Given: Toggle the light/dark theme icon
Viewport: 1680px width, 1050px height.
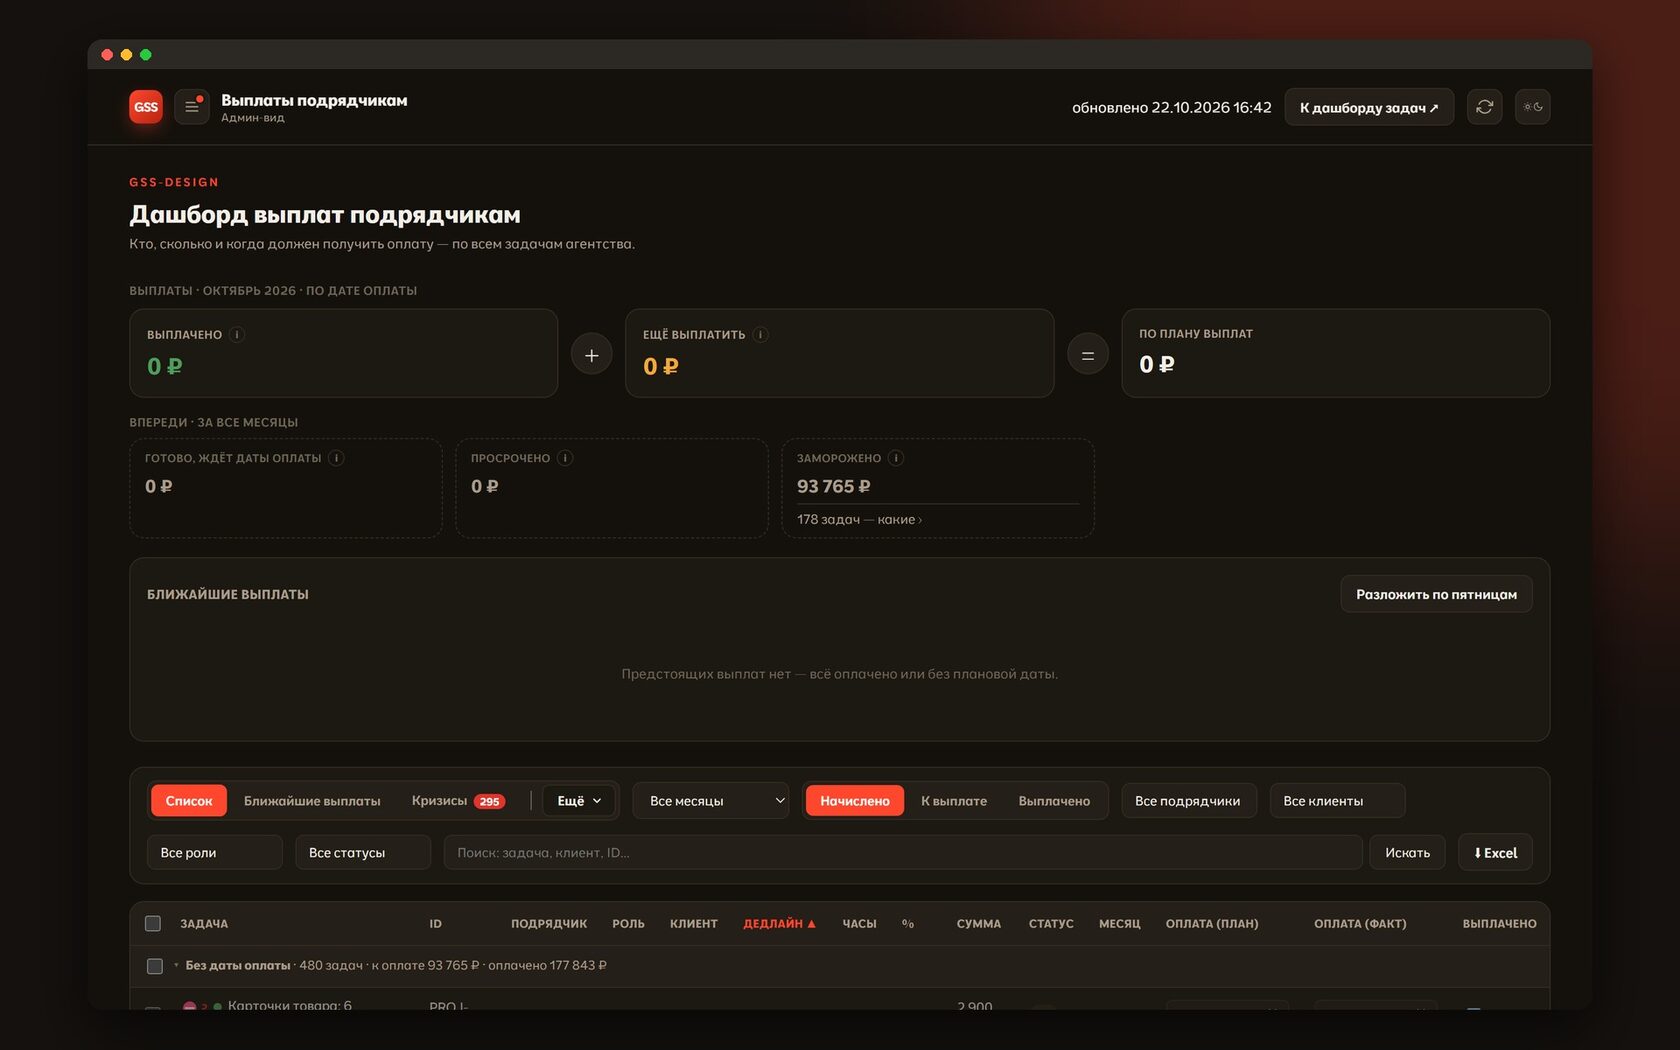Looking at the screenshot, I should point(1533,107).
